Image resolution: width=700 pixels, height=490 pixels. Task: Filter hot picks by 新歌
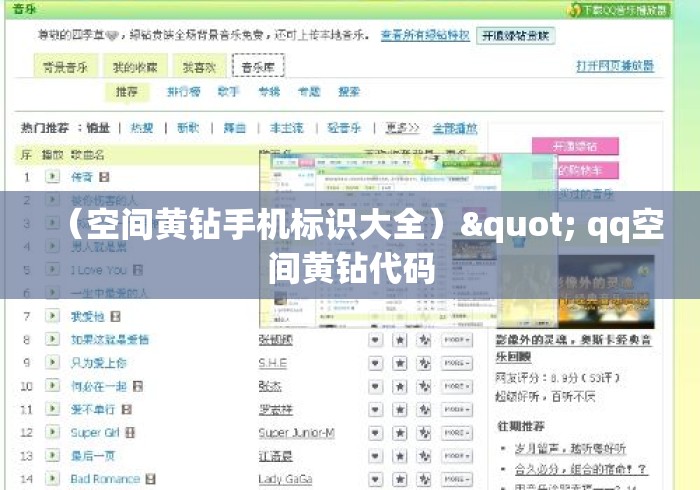pos(188,128)
